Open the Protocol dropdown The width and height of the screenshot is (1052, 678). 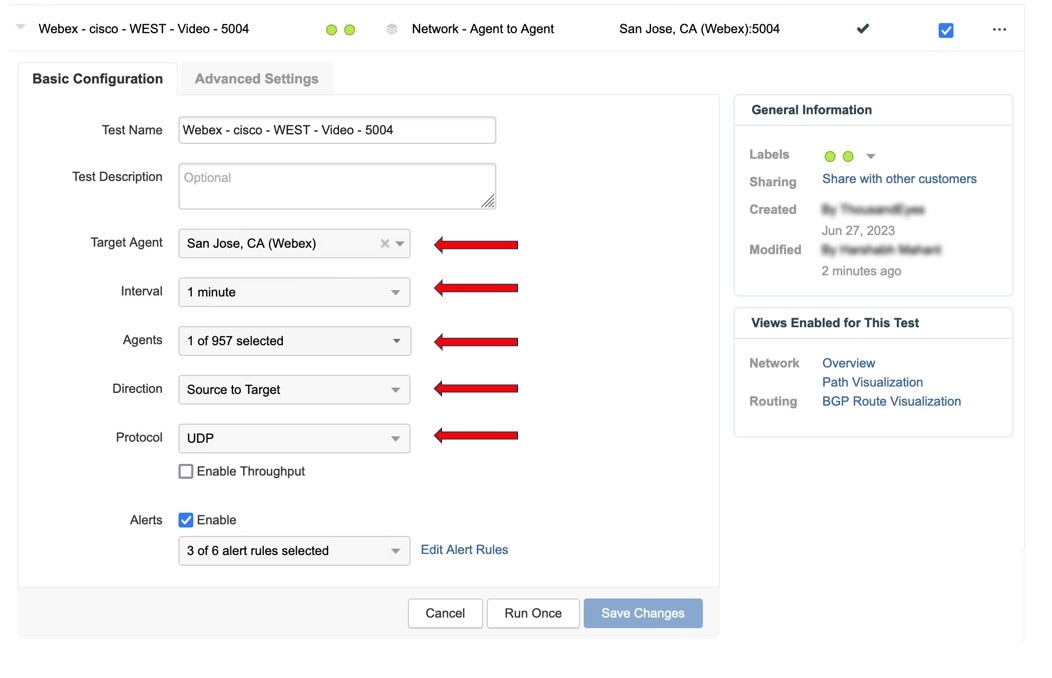[x=294, y=438]
